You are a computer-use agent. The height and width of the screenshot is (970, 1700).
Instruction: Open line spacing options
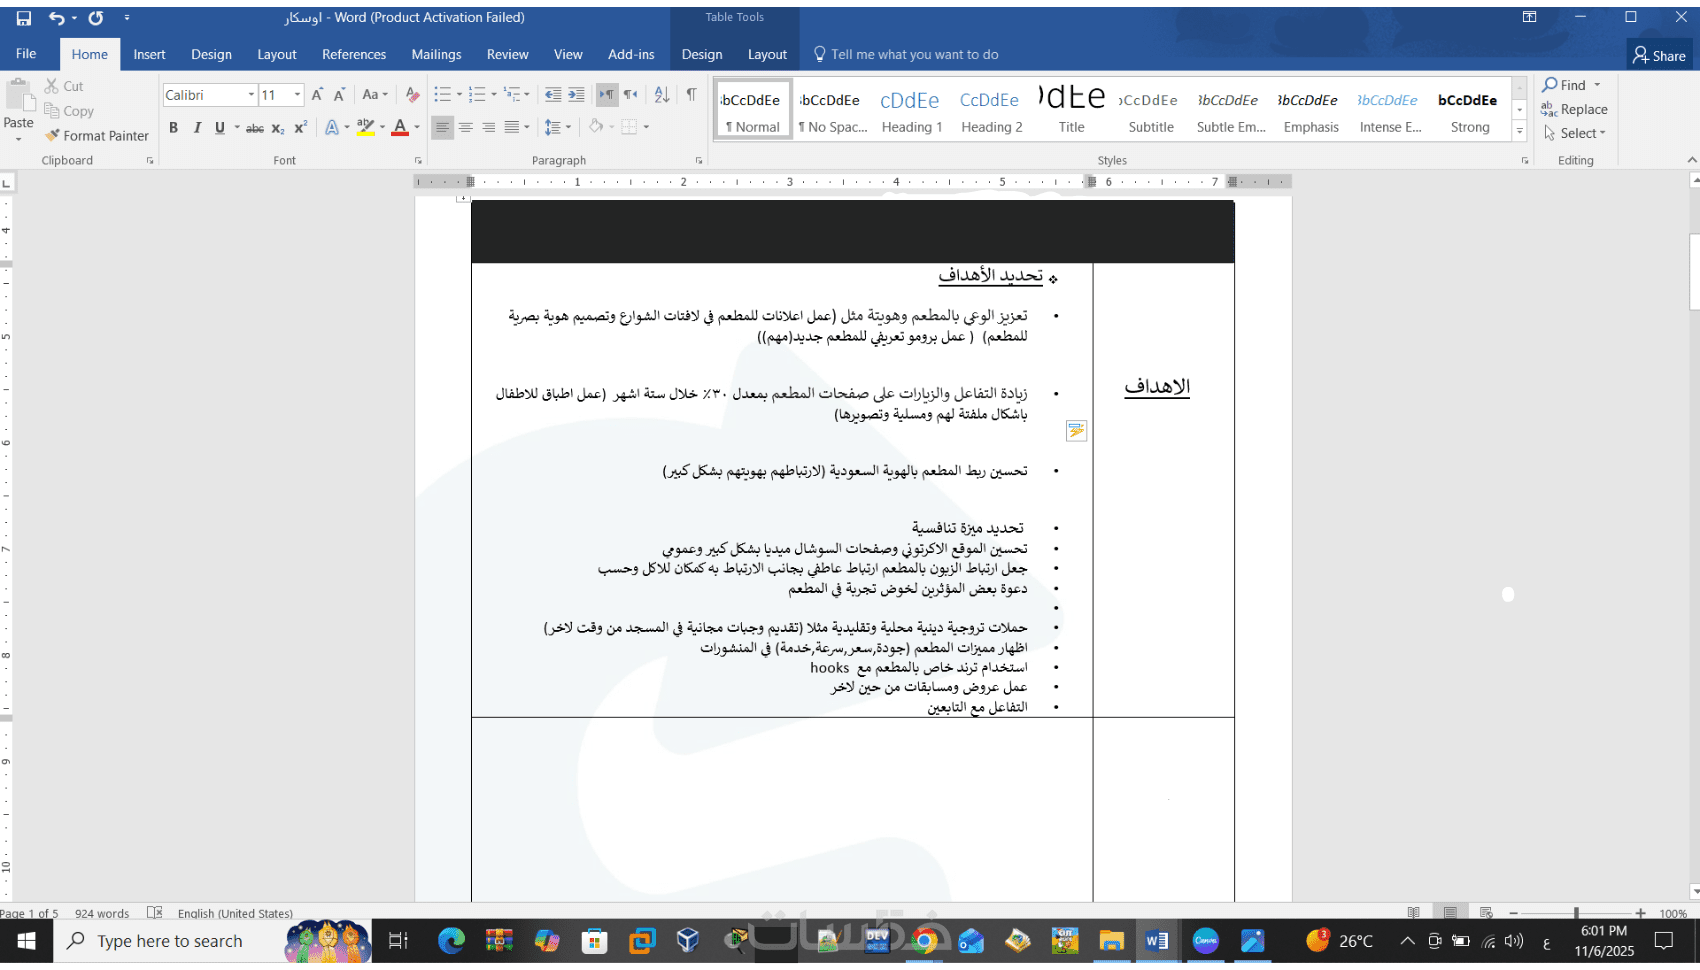(x=557, y=127)
